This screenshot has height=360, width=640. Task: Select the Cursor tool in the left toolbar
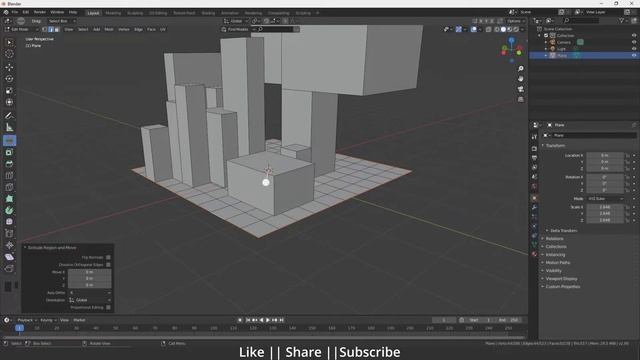coord(9,54)
